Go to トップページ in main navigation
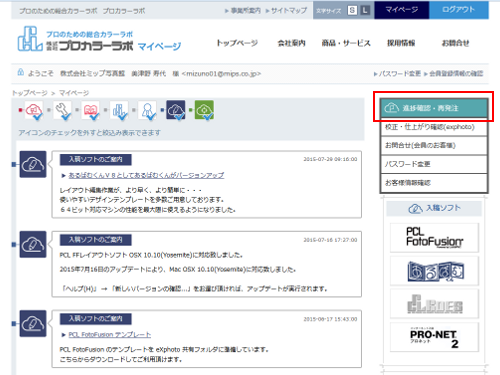Screen dimensions: 500x375 pyautogui.click(x=237, y=43)
